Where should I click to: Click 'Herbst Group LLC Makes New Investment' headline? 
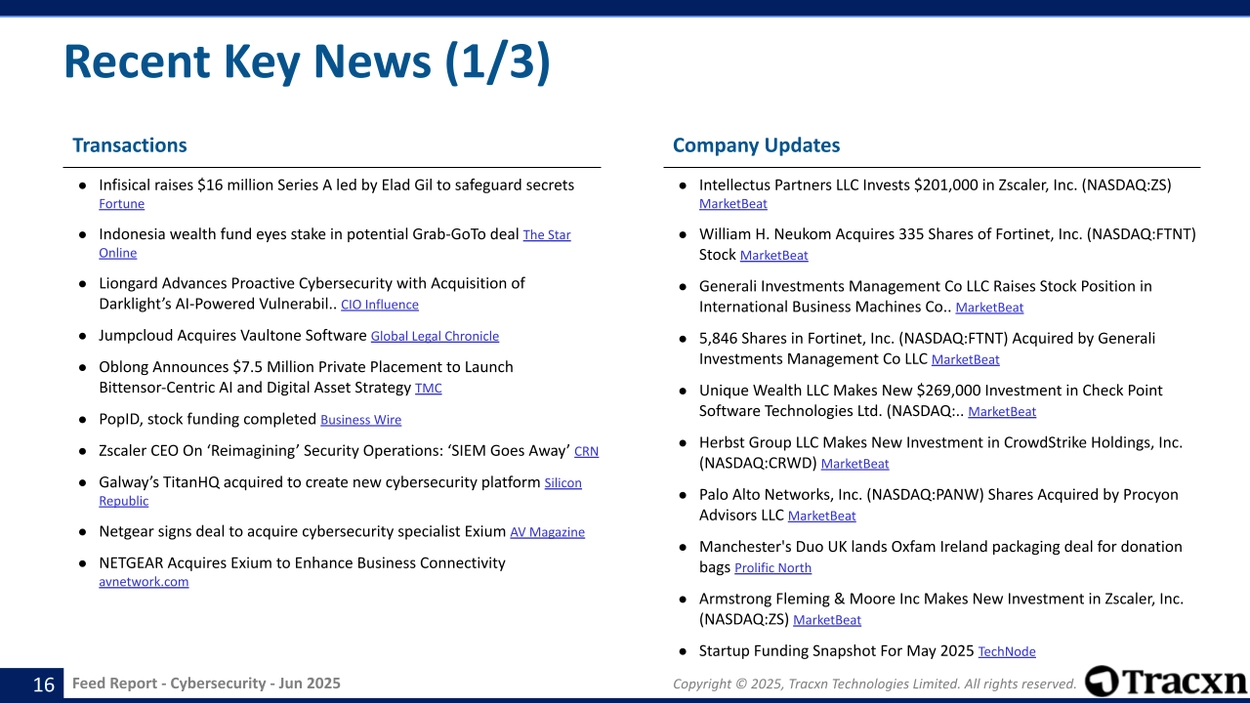(x=941, y=452)
